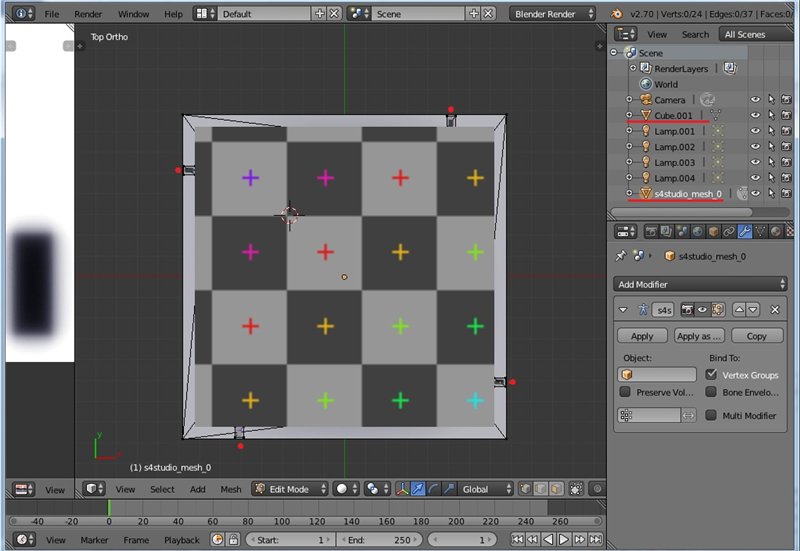This screenshot has width=800, height=551.
Task: Open the Object Data triangle tab
Action: (760, 232)
